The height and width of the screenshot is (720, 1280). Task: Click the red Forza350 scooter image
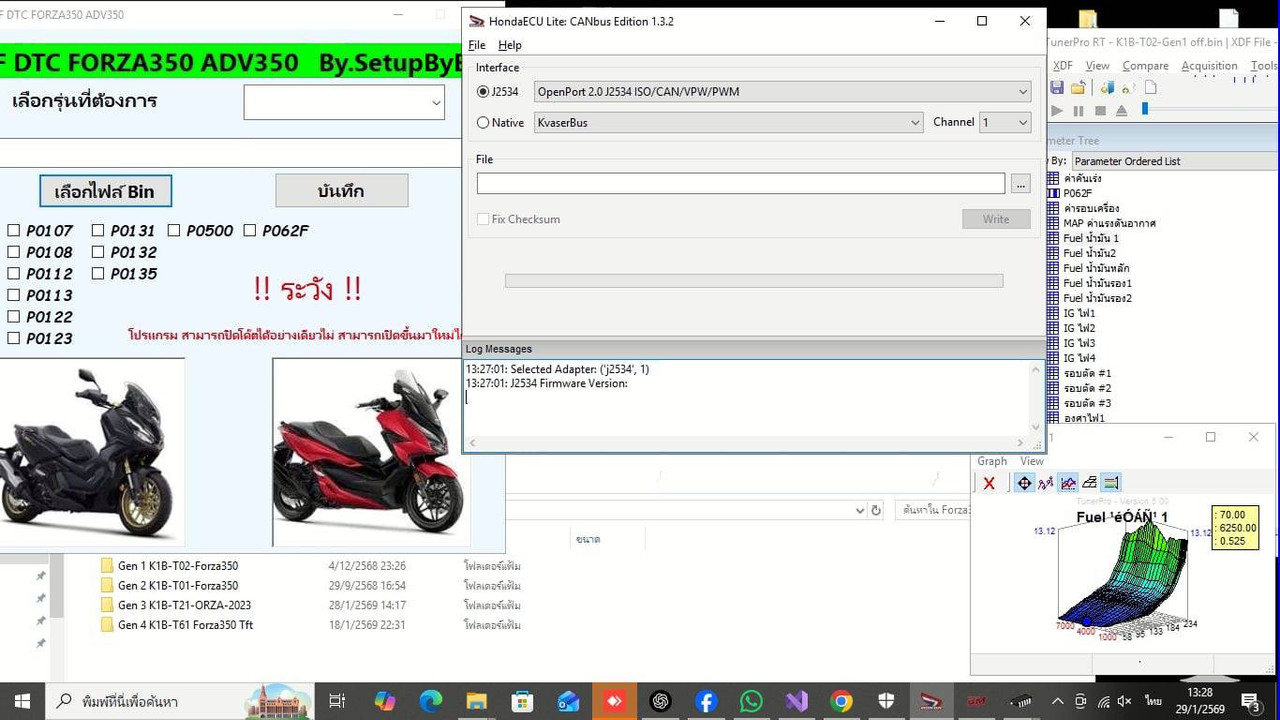(x=370, y=453)
